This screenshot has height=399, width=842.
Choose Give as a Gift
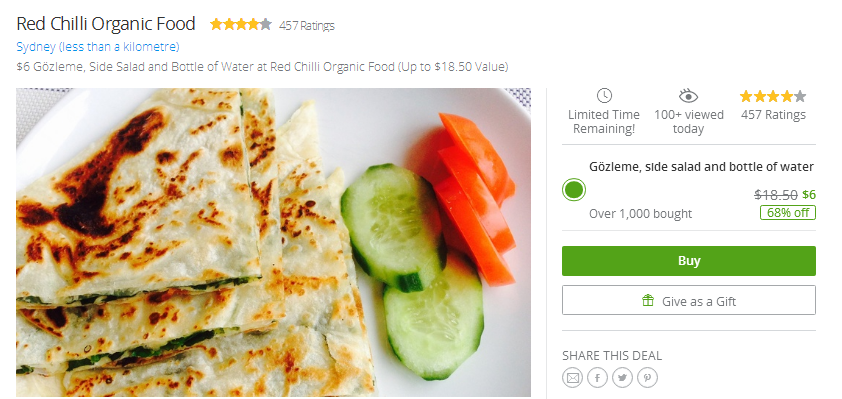(689, 300)
